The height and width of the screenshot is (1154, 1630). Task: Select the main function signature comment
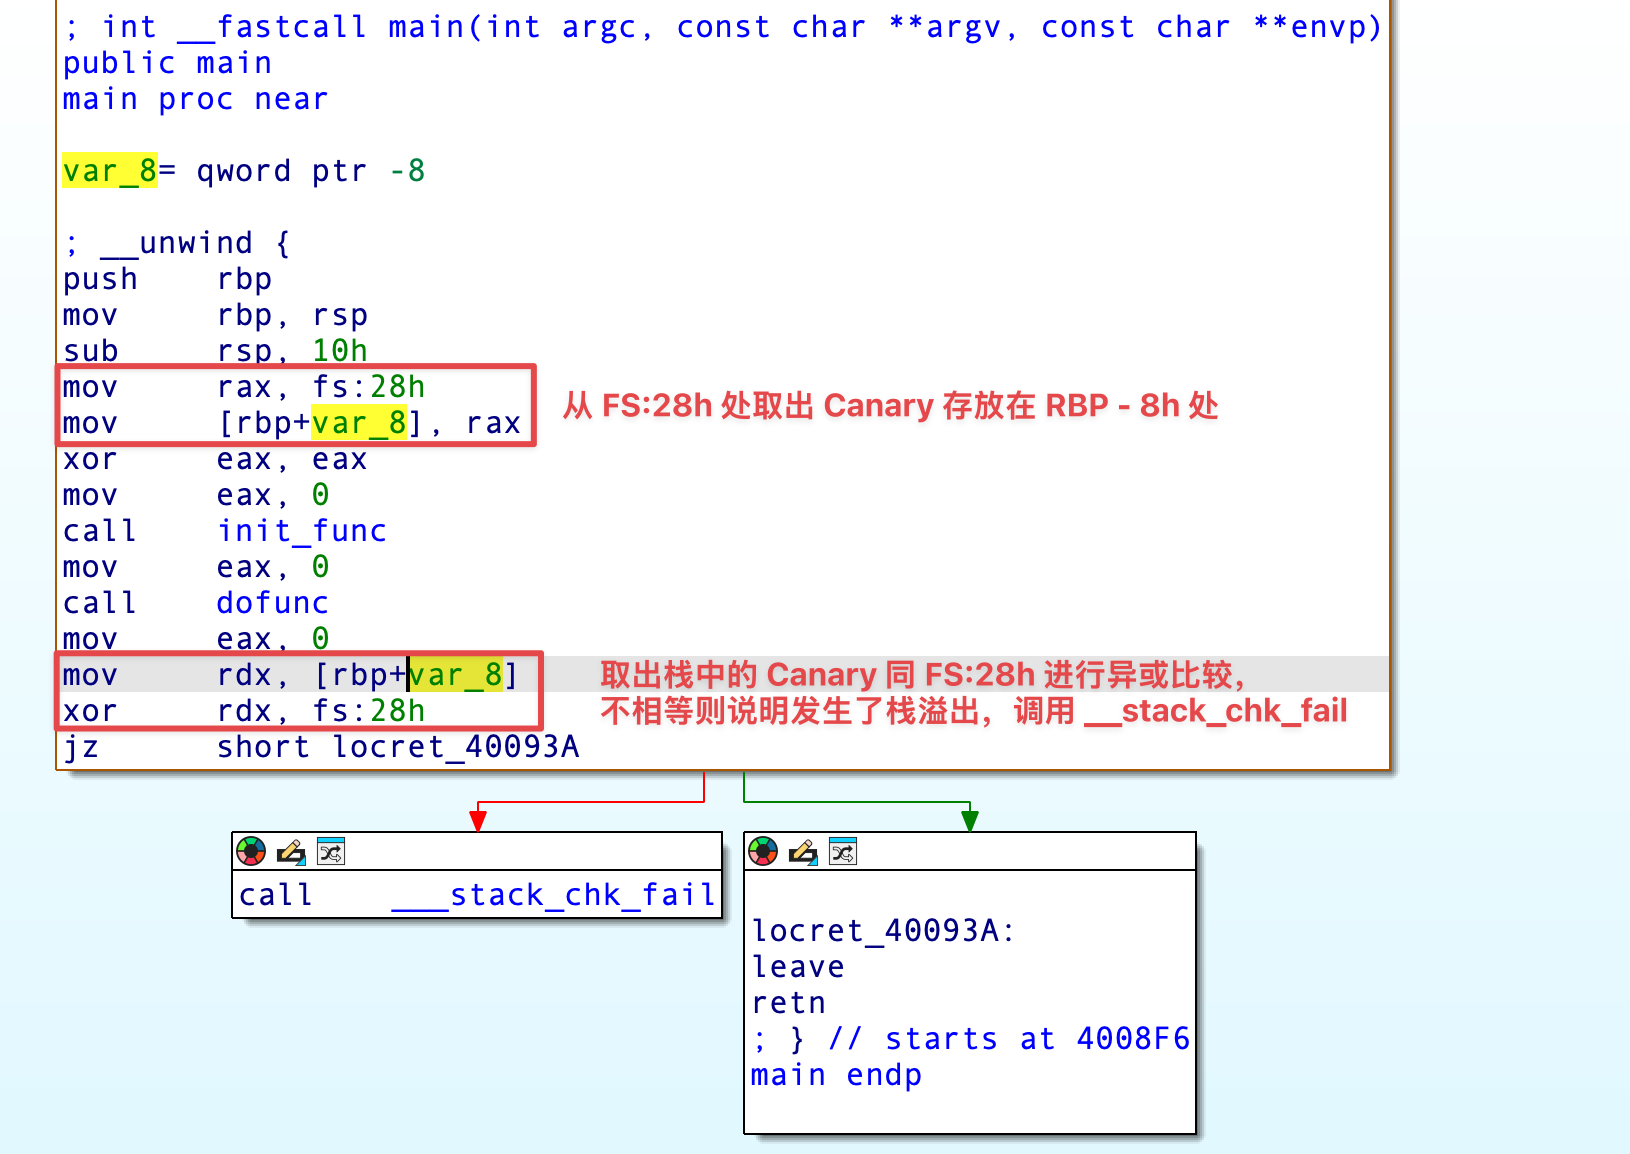click(722, 27)
